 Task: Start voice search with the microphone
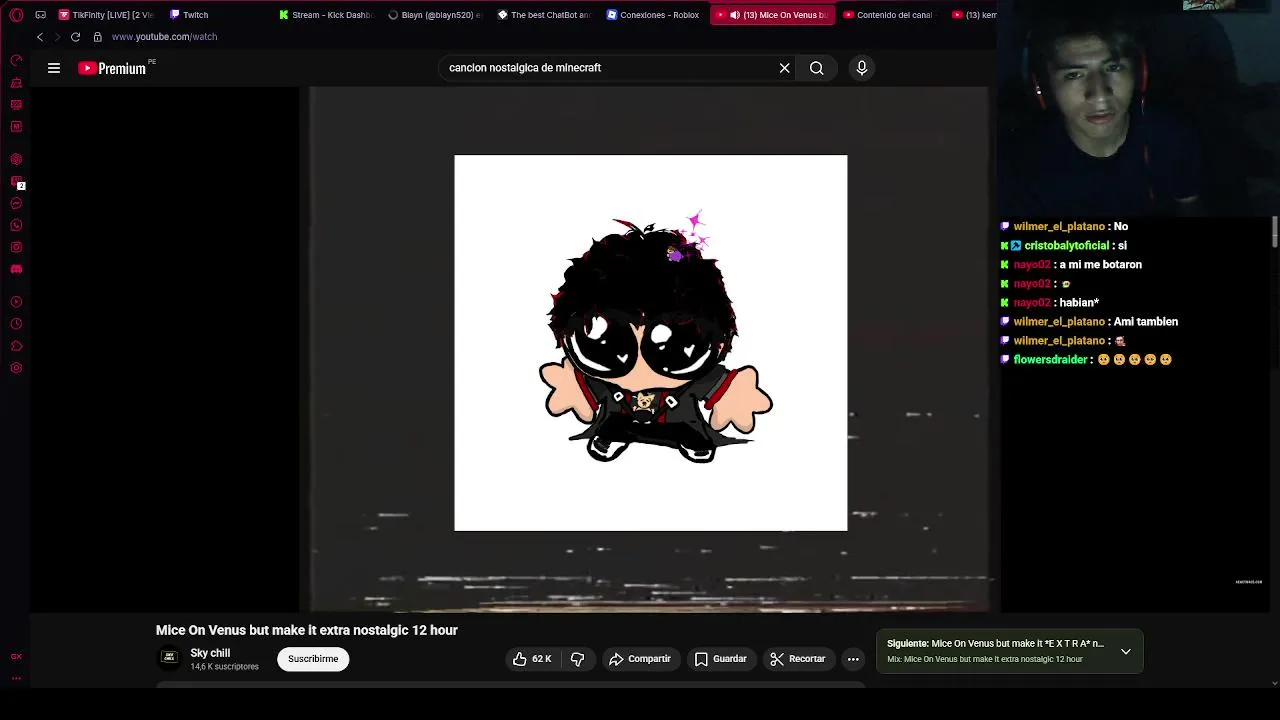coord(862,68)
